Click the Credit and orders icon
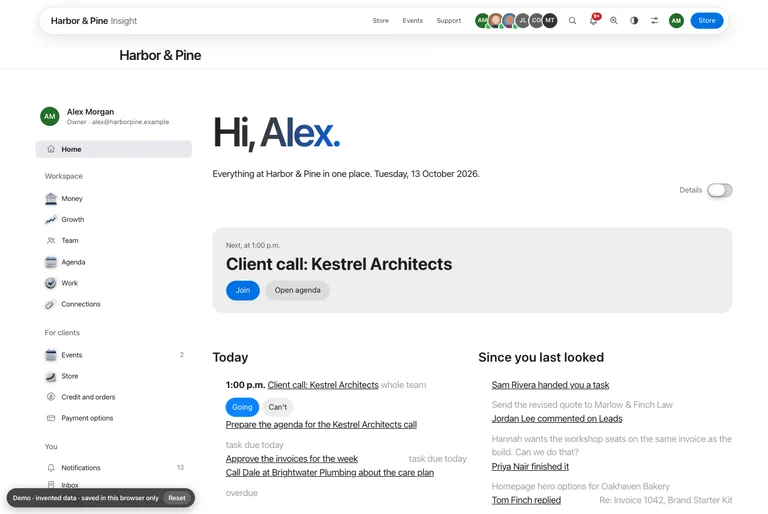The width and height of the screenshot is (768, 514). 51,397
